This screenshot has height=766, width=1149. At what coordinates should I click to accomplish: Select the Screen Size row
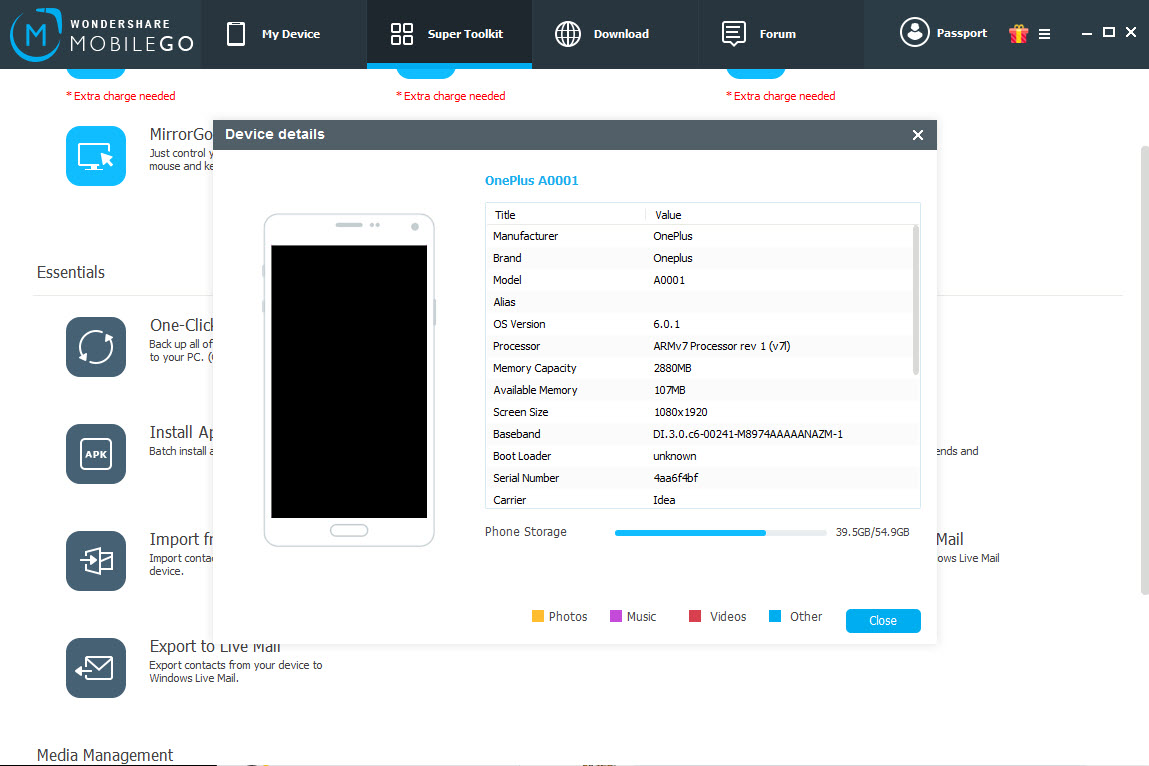[x=700, y=412]
